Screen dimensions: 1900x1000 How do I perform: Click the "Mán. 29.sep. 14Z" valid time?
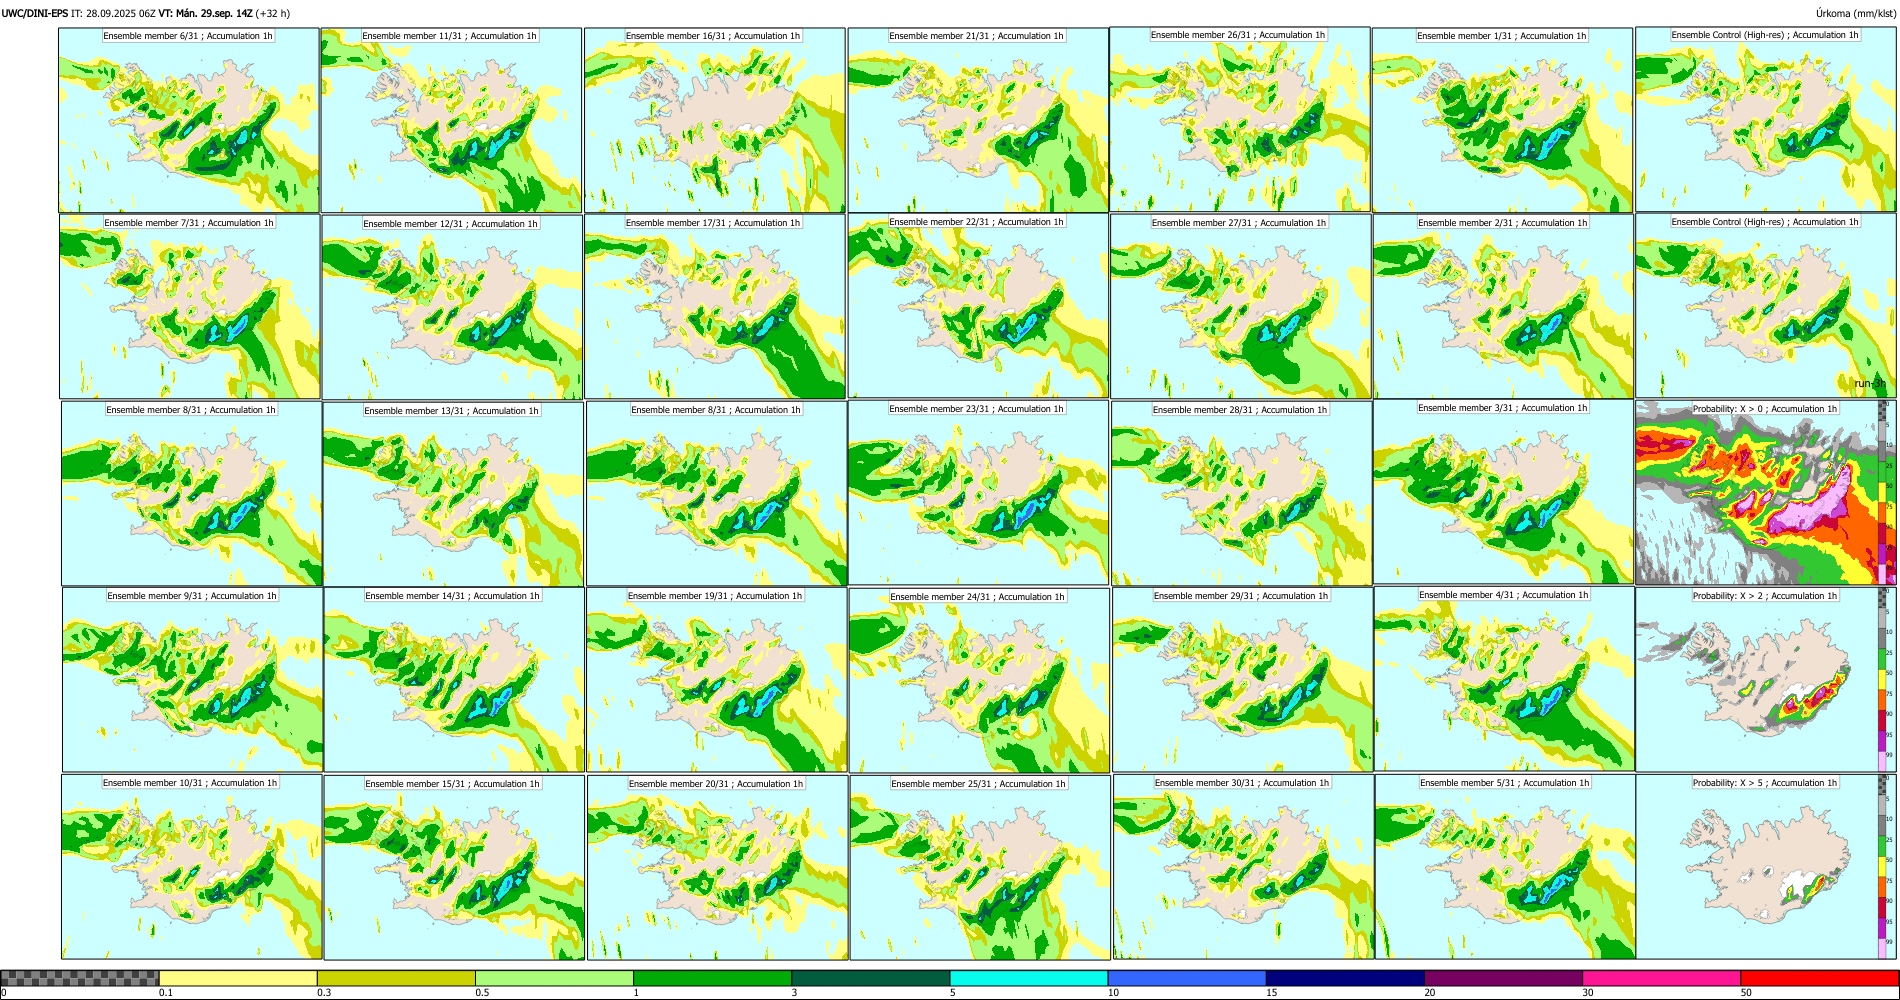(x=214, y=13)
